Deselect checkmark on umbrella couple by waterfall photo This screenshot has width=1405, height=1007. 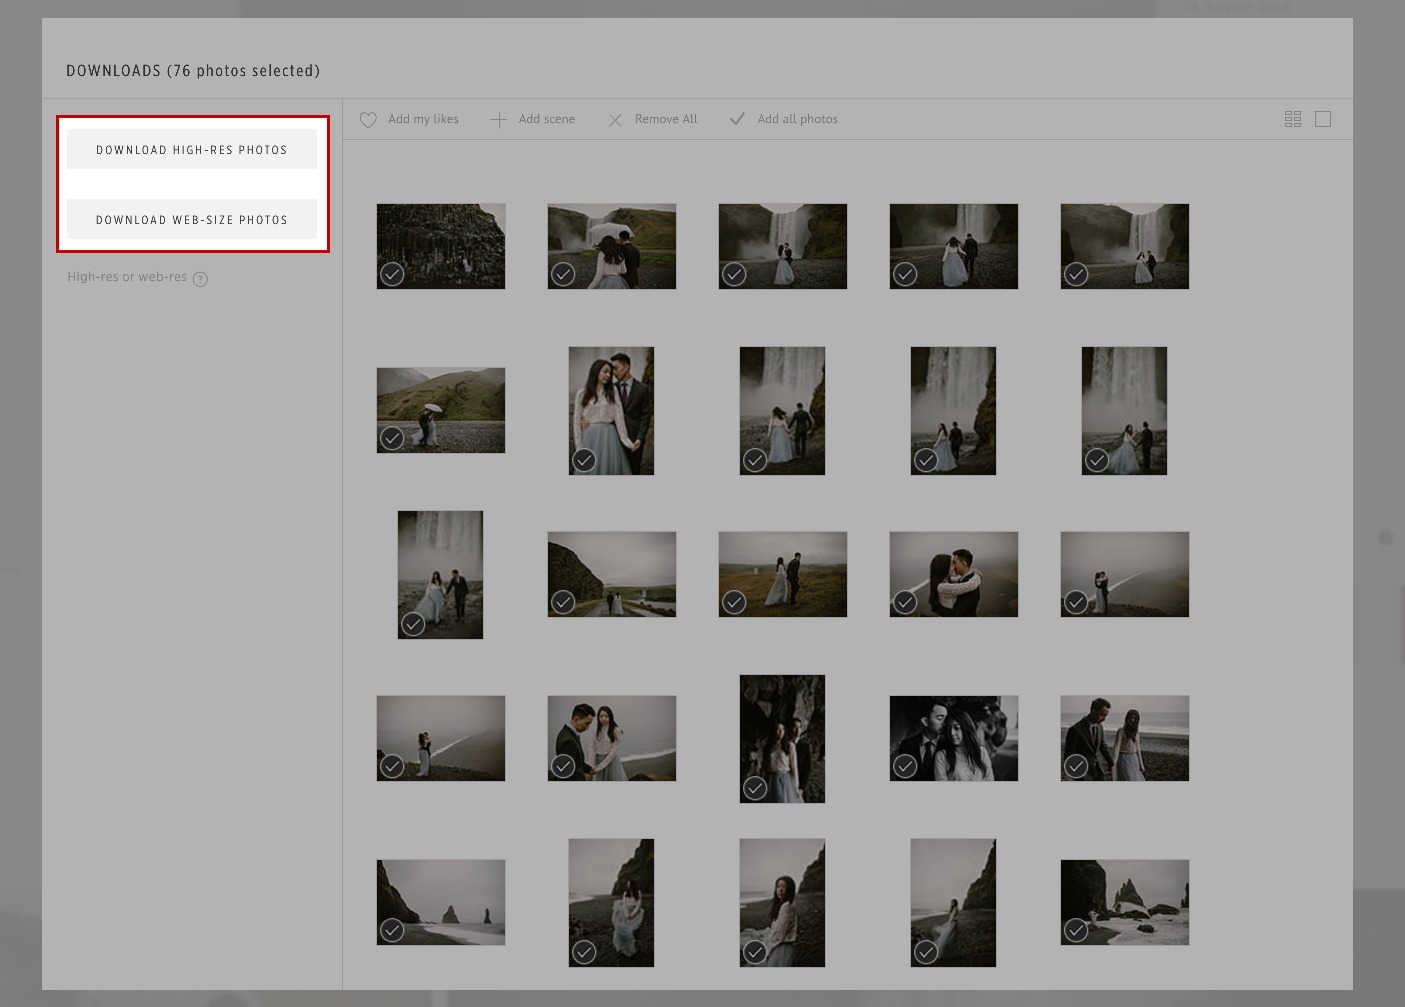pos(563,274)
